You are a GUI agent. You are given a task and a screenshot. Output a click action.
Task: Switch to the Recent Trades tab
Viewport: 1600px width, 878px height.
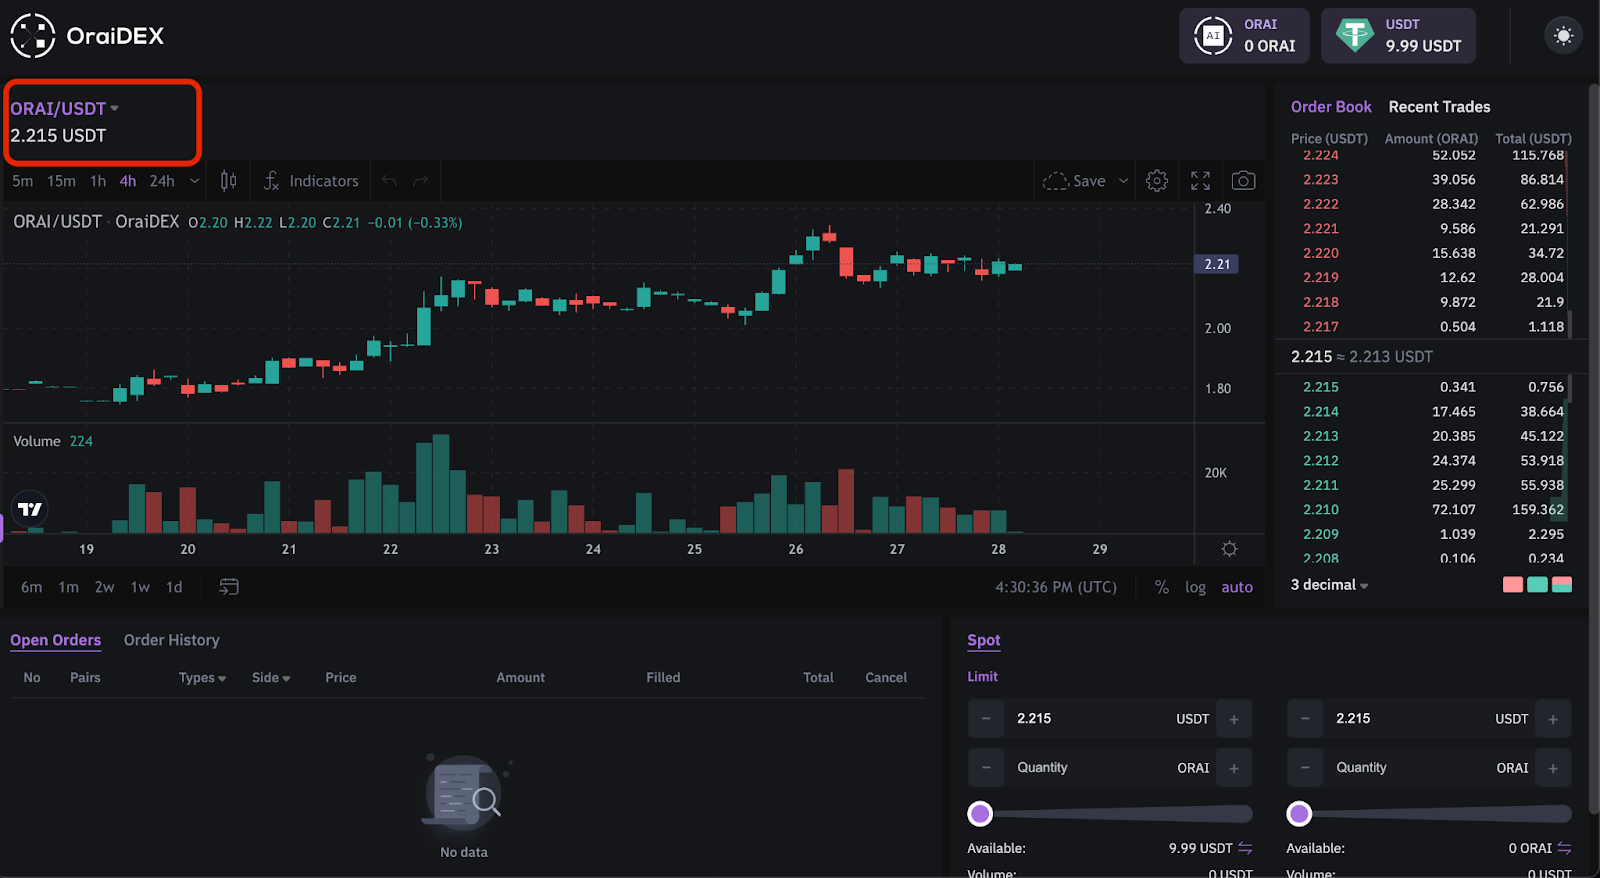[x=1439, y=107]
